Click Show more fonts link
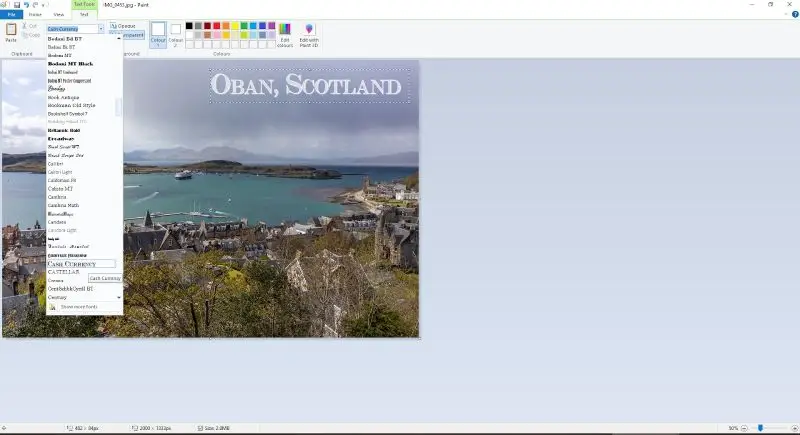The width and height of the screenshot is (800, 435). click(x=79, y=307)
